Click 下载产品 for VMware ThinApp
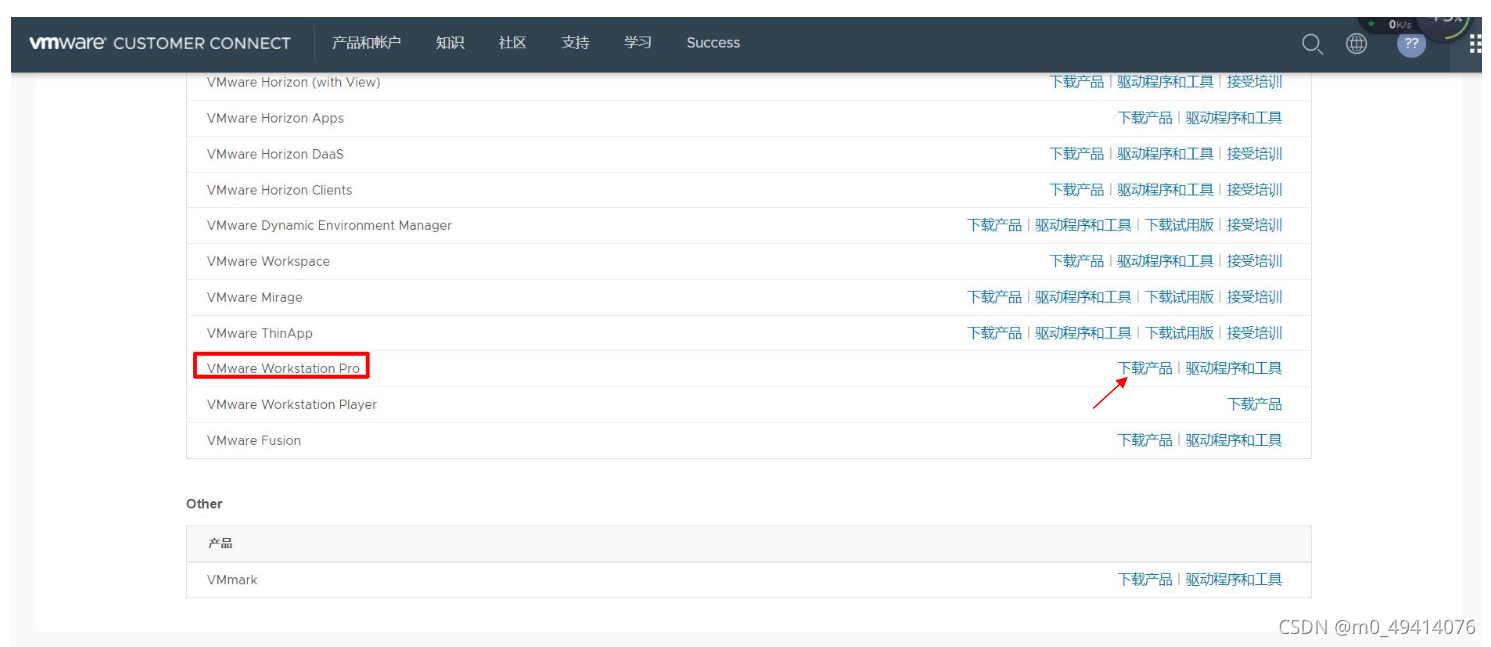The image size is (1491, 647). pyautogui.click(x=995, y=333)
